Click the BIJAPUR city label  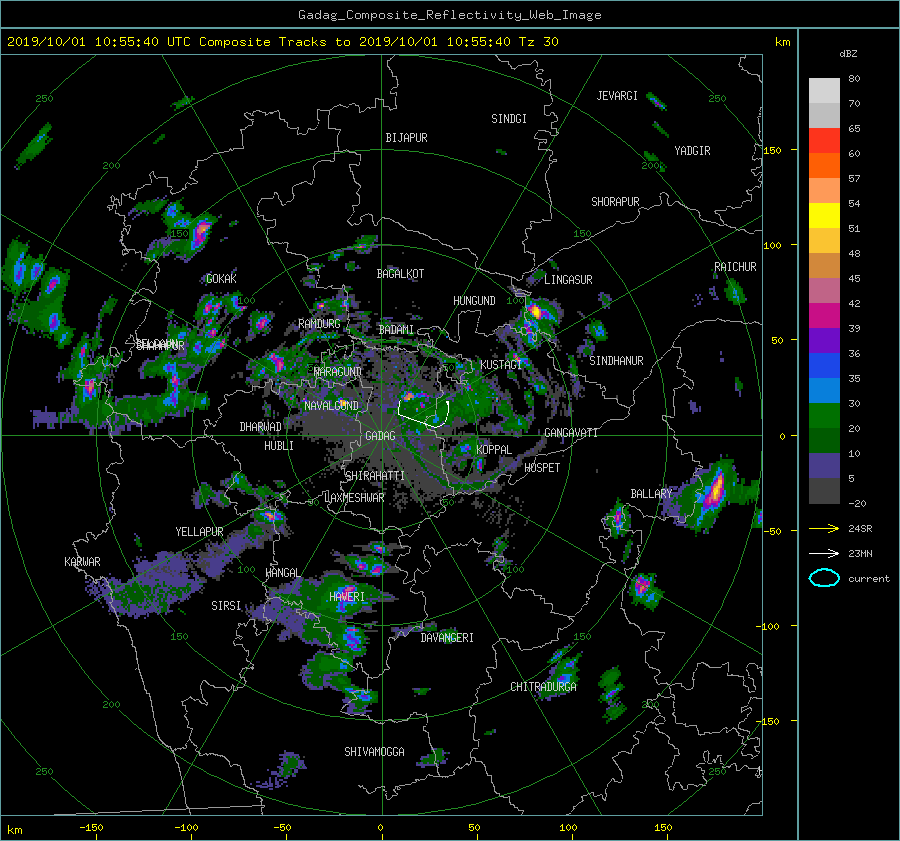click(406, 138)
